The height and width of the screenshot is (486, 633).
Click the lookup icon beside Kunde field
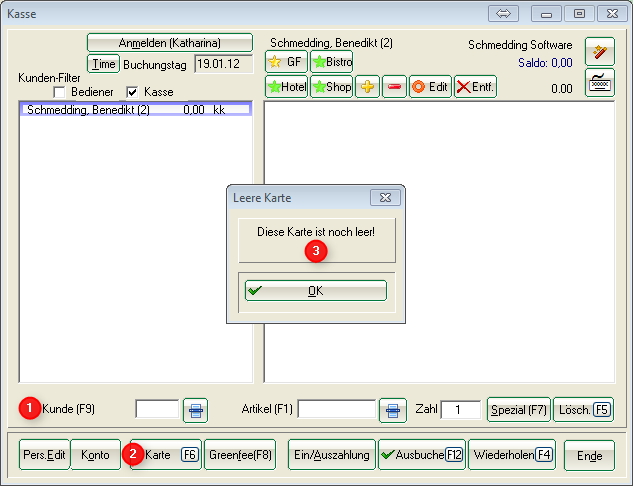pos(195,409)
